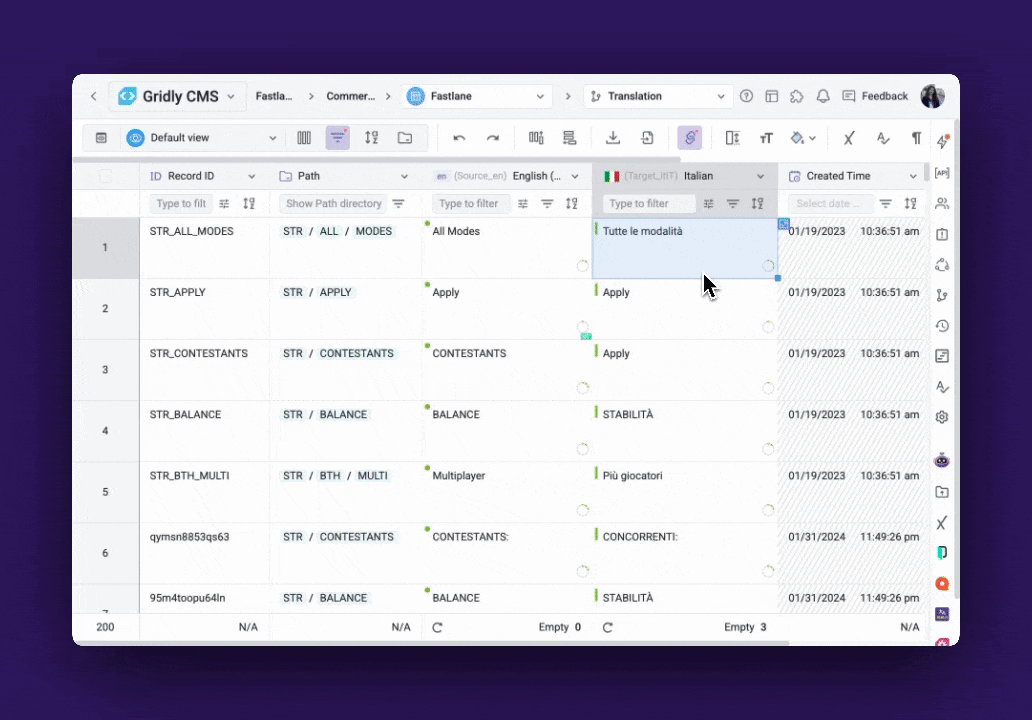The width and height of the screenshot is (1032, 720).
Task: Open the users panel in sidebar
Action: pyautogui.click(x=942, y=203)
